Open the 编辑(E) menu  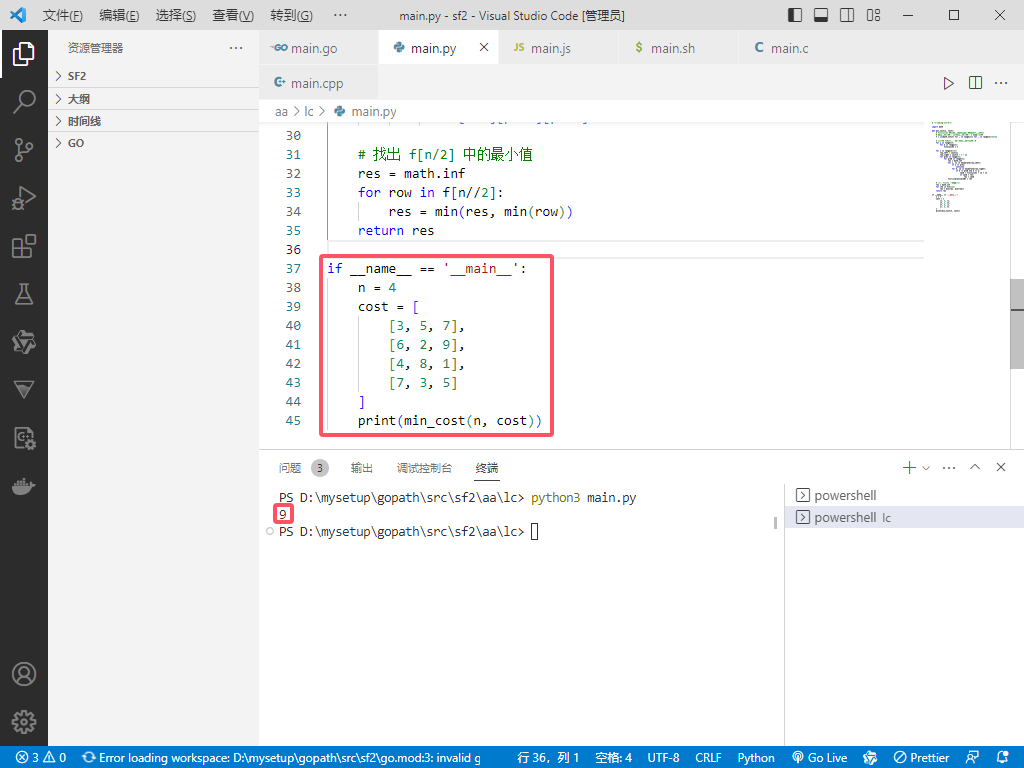click(x=119, y=15)
